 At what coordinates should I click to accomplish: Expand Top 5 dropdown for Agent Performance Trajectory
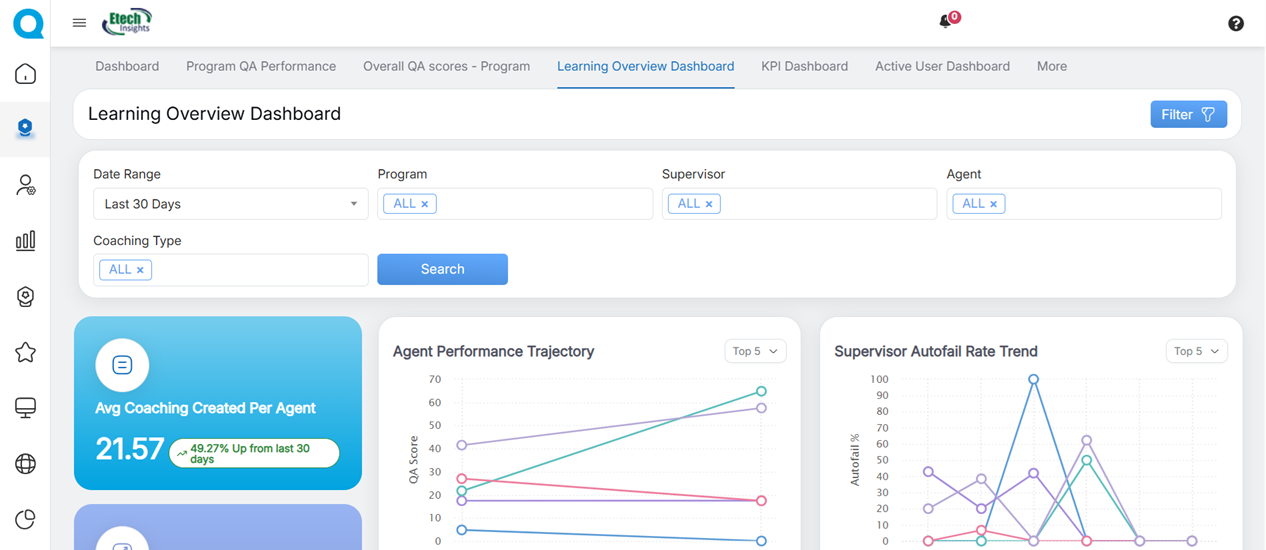[754, 351]
